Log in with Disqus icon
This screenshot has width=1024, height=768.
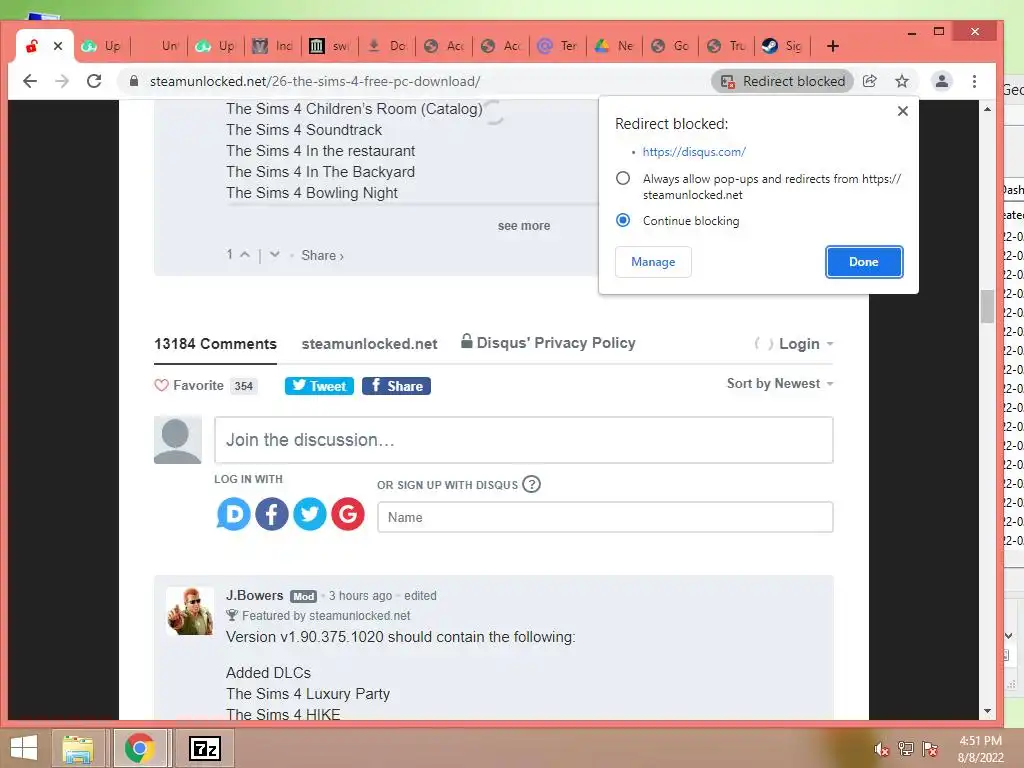tap(233, 514)
